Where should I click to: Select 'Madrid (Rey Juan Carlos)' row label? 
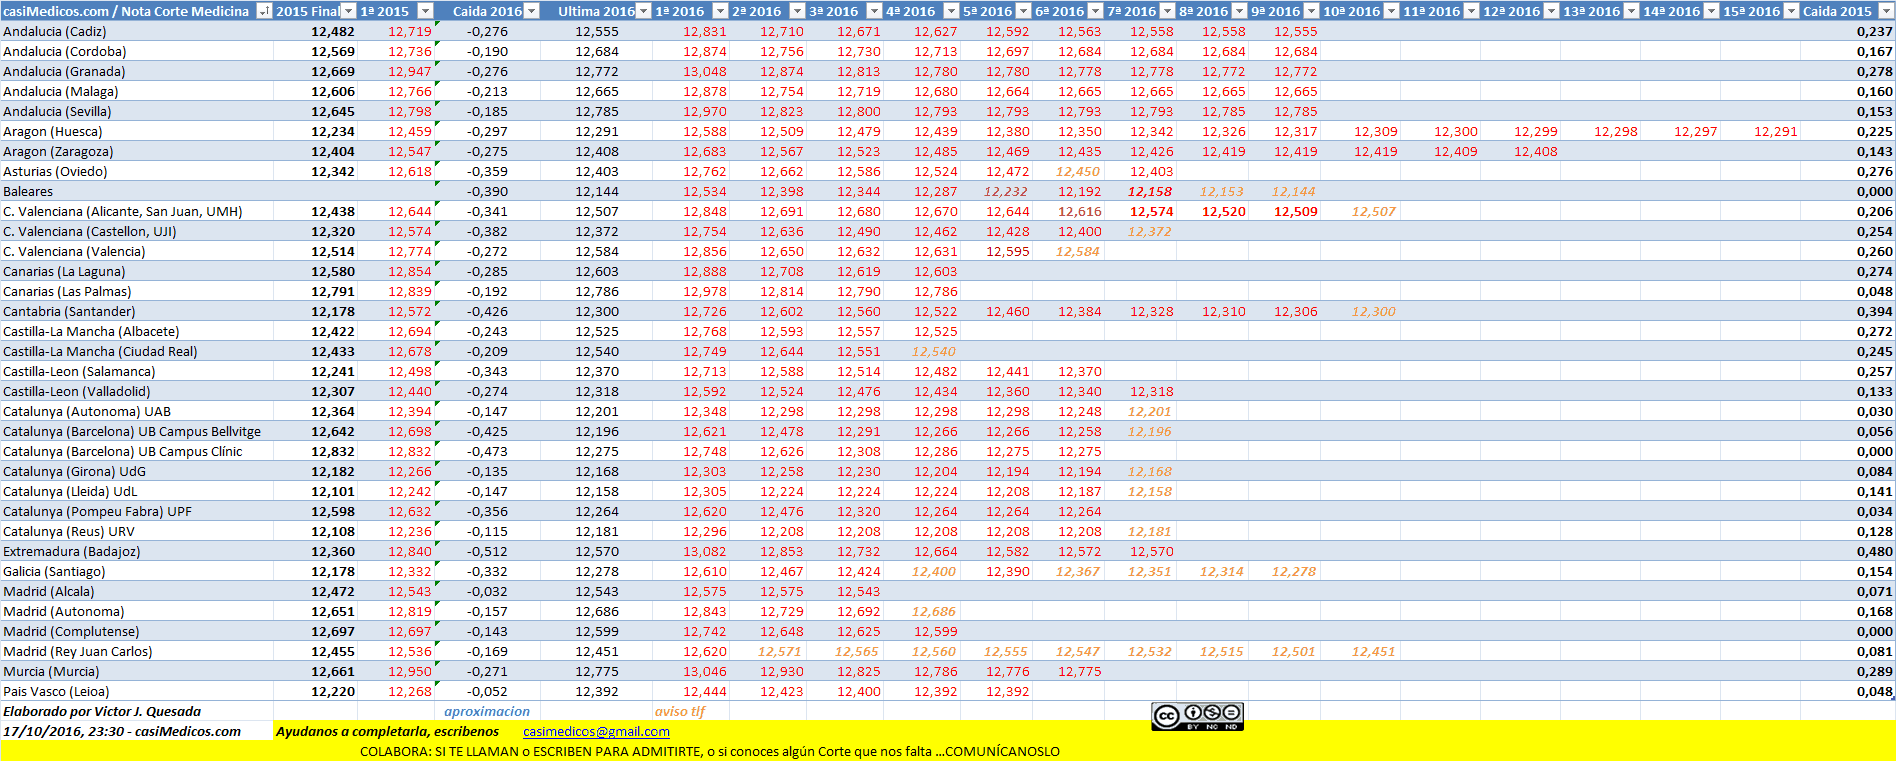[x=78, y=651]
